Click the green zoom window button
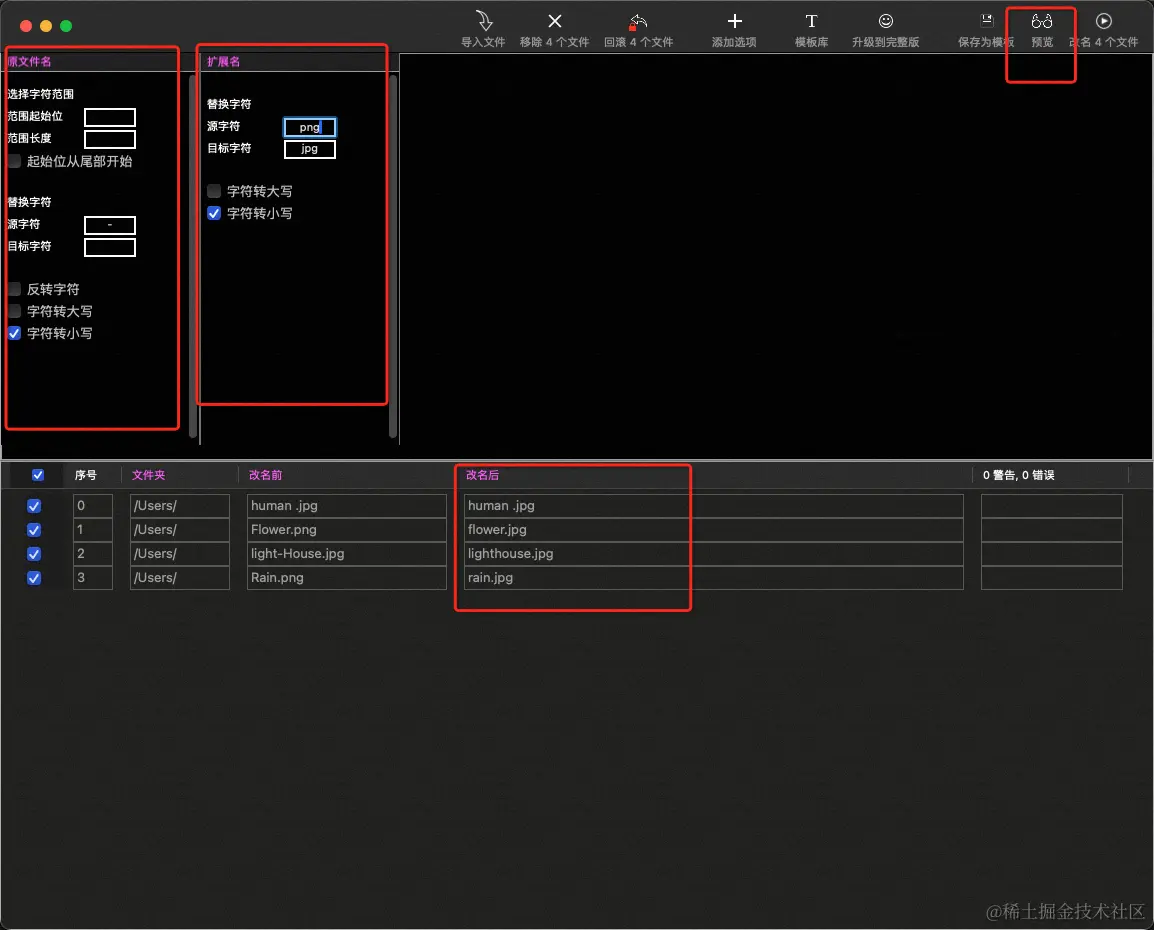This screenshot has width=1154, height=930. coord(66,26)
